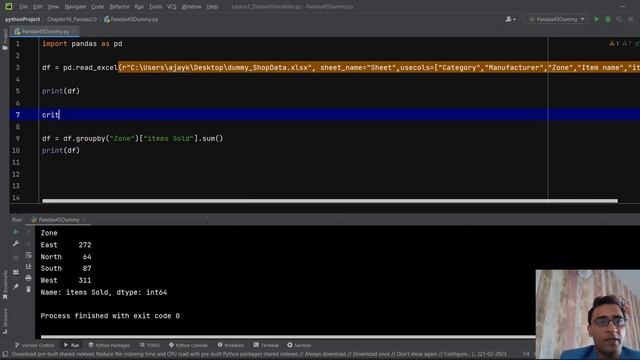Open the Structure sidebar tool window

[x=5, y=321]
